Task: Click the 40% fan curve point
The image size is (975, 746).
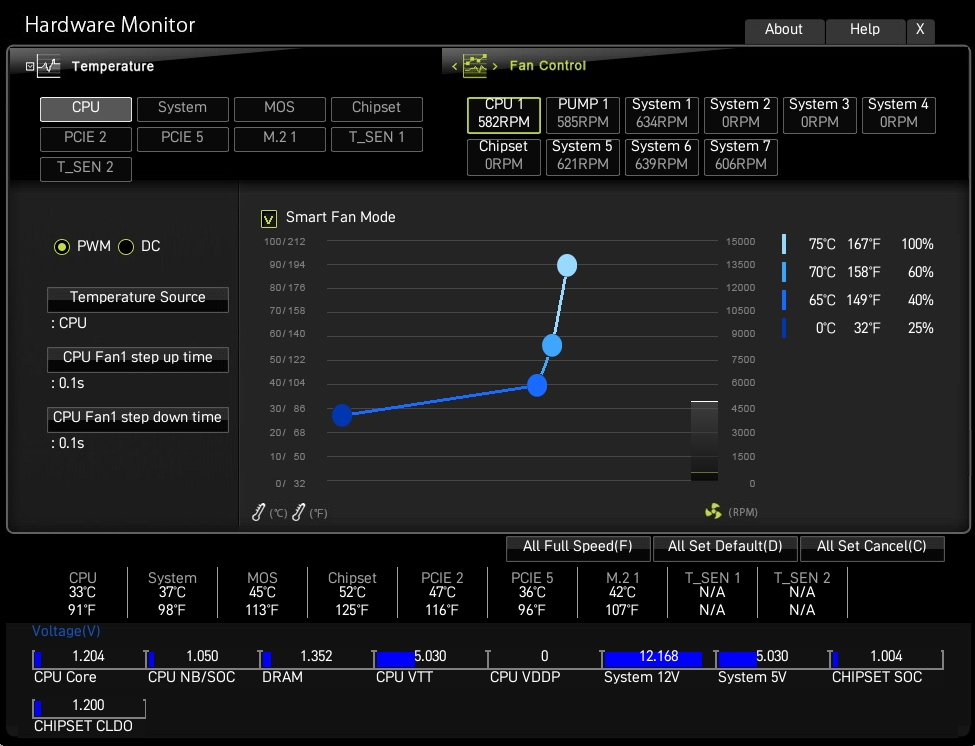Action: (x=537, y=385)
